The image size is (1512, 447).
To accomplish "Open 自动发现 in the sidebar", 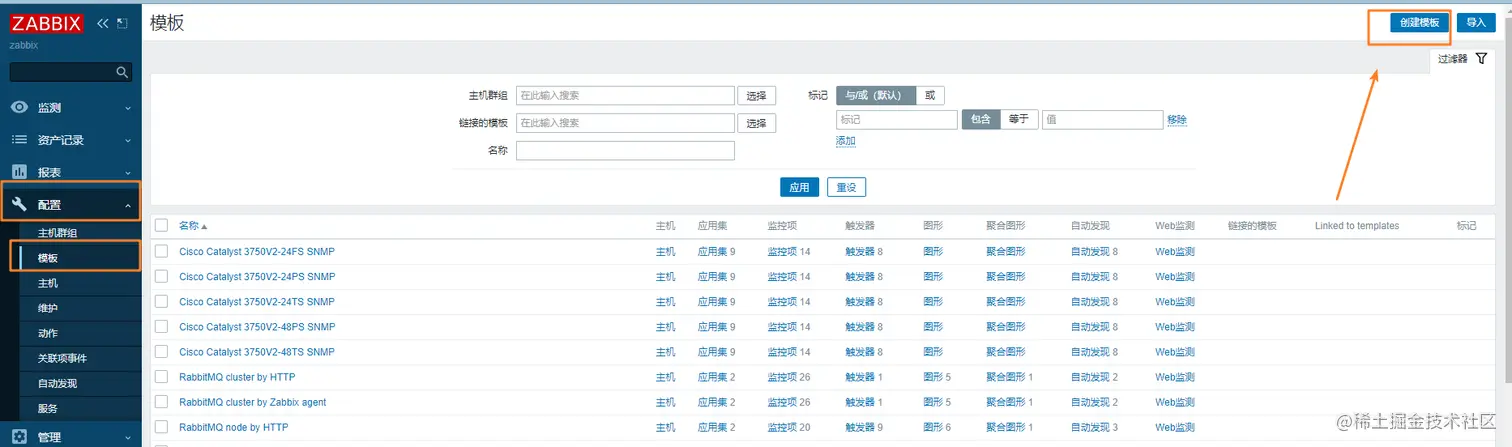I will (57, 383).
